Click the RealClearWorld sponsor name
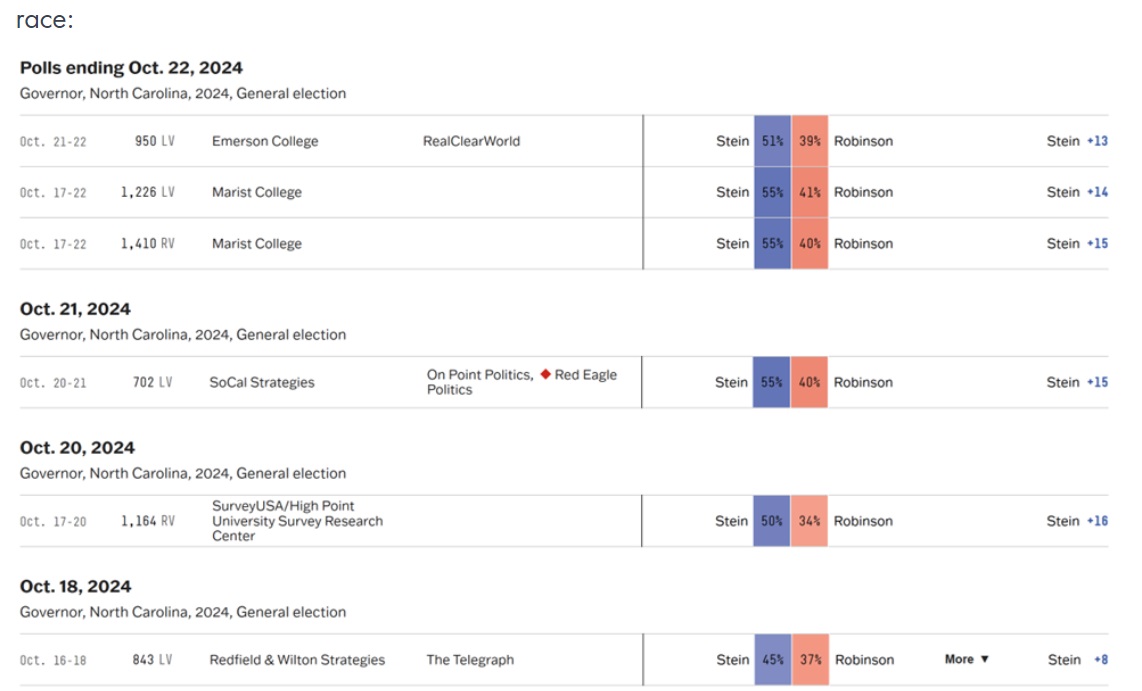This screenshot has height=691, width=1142. tap(471, 141)
